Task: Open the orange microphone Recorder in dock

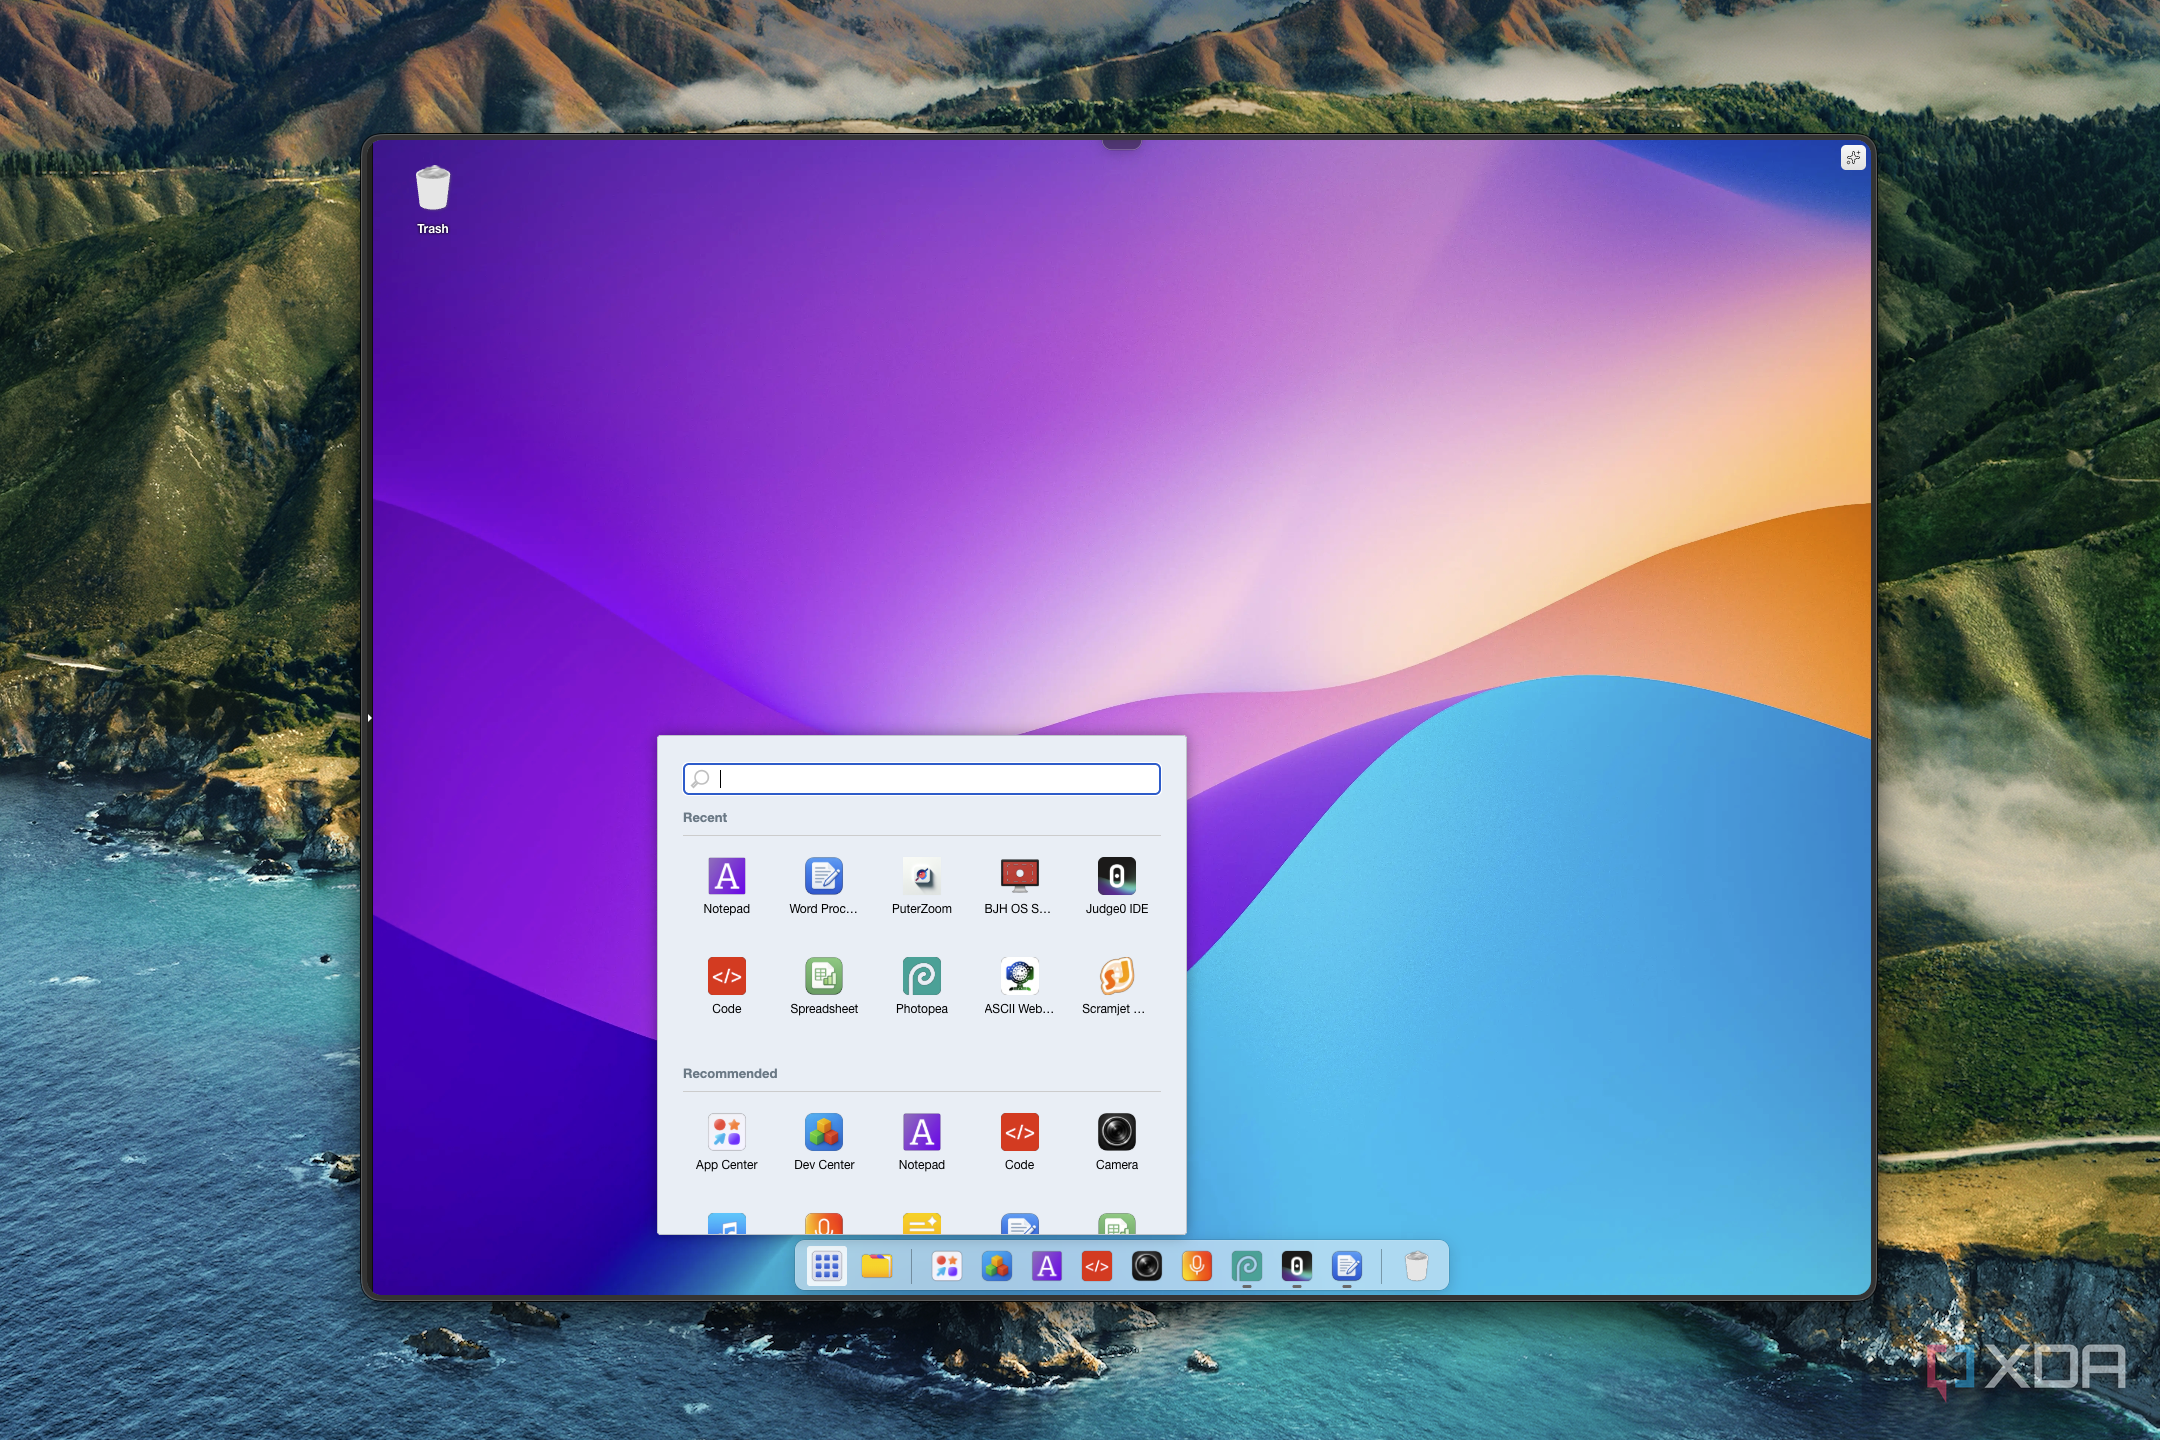Action: [x=1197, y=1267]
